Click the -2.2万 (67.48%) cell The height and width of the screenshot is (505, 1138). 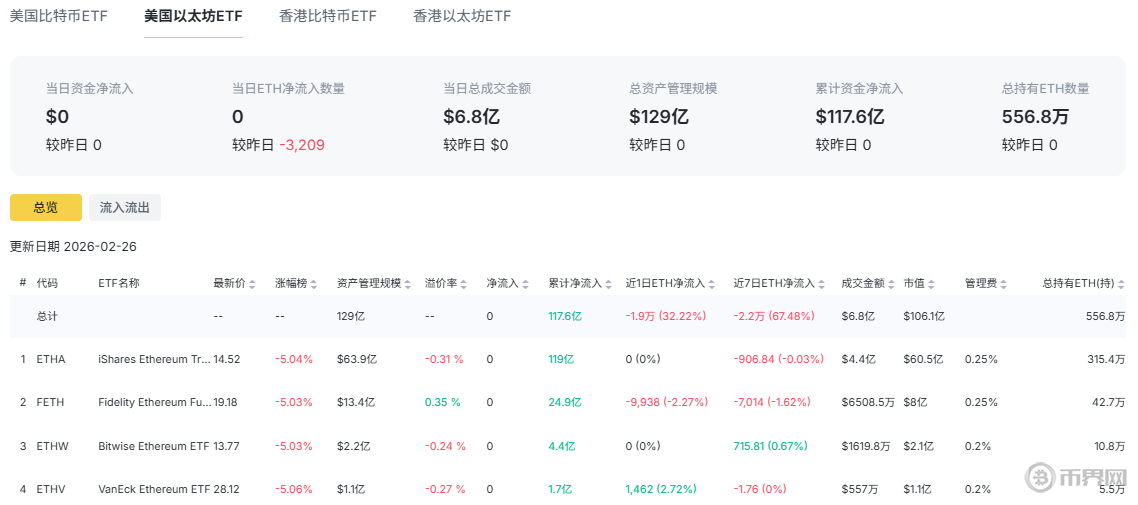774,316
